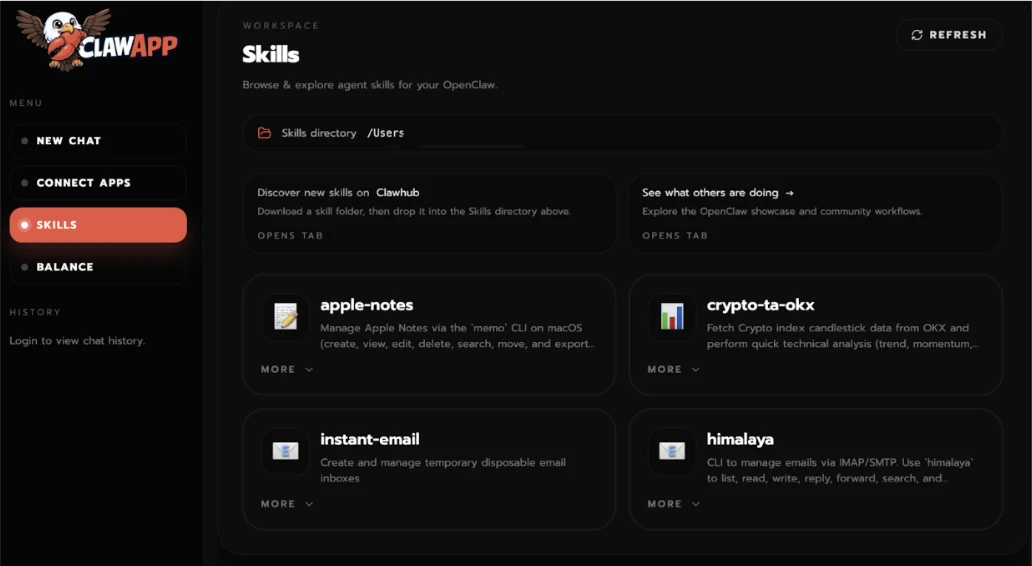1032x566 pixels.
Task: Open the Balance menu item
Action: (97, 267)
